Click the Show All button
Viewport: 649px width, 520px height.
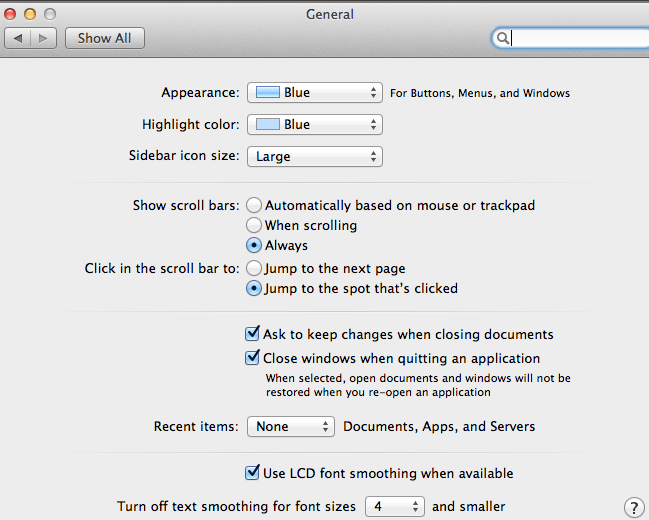click(105, 39)
